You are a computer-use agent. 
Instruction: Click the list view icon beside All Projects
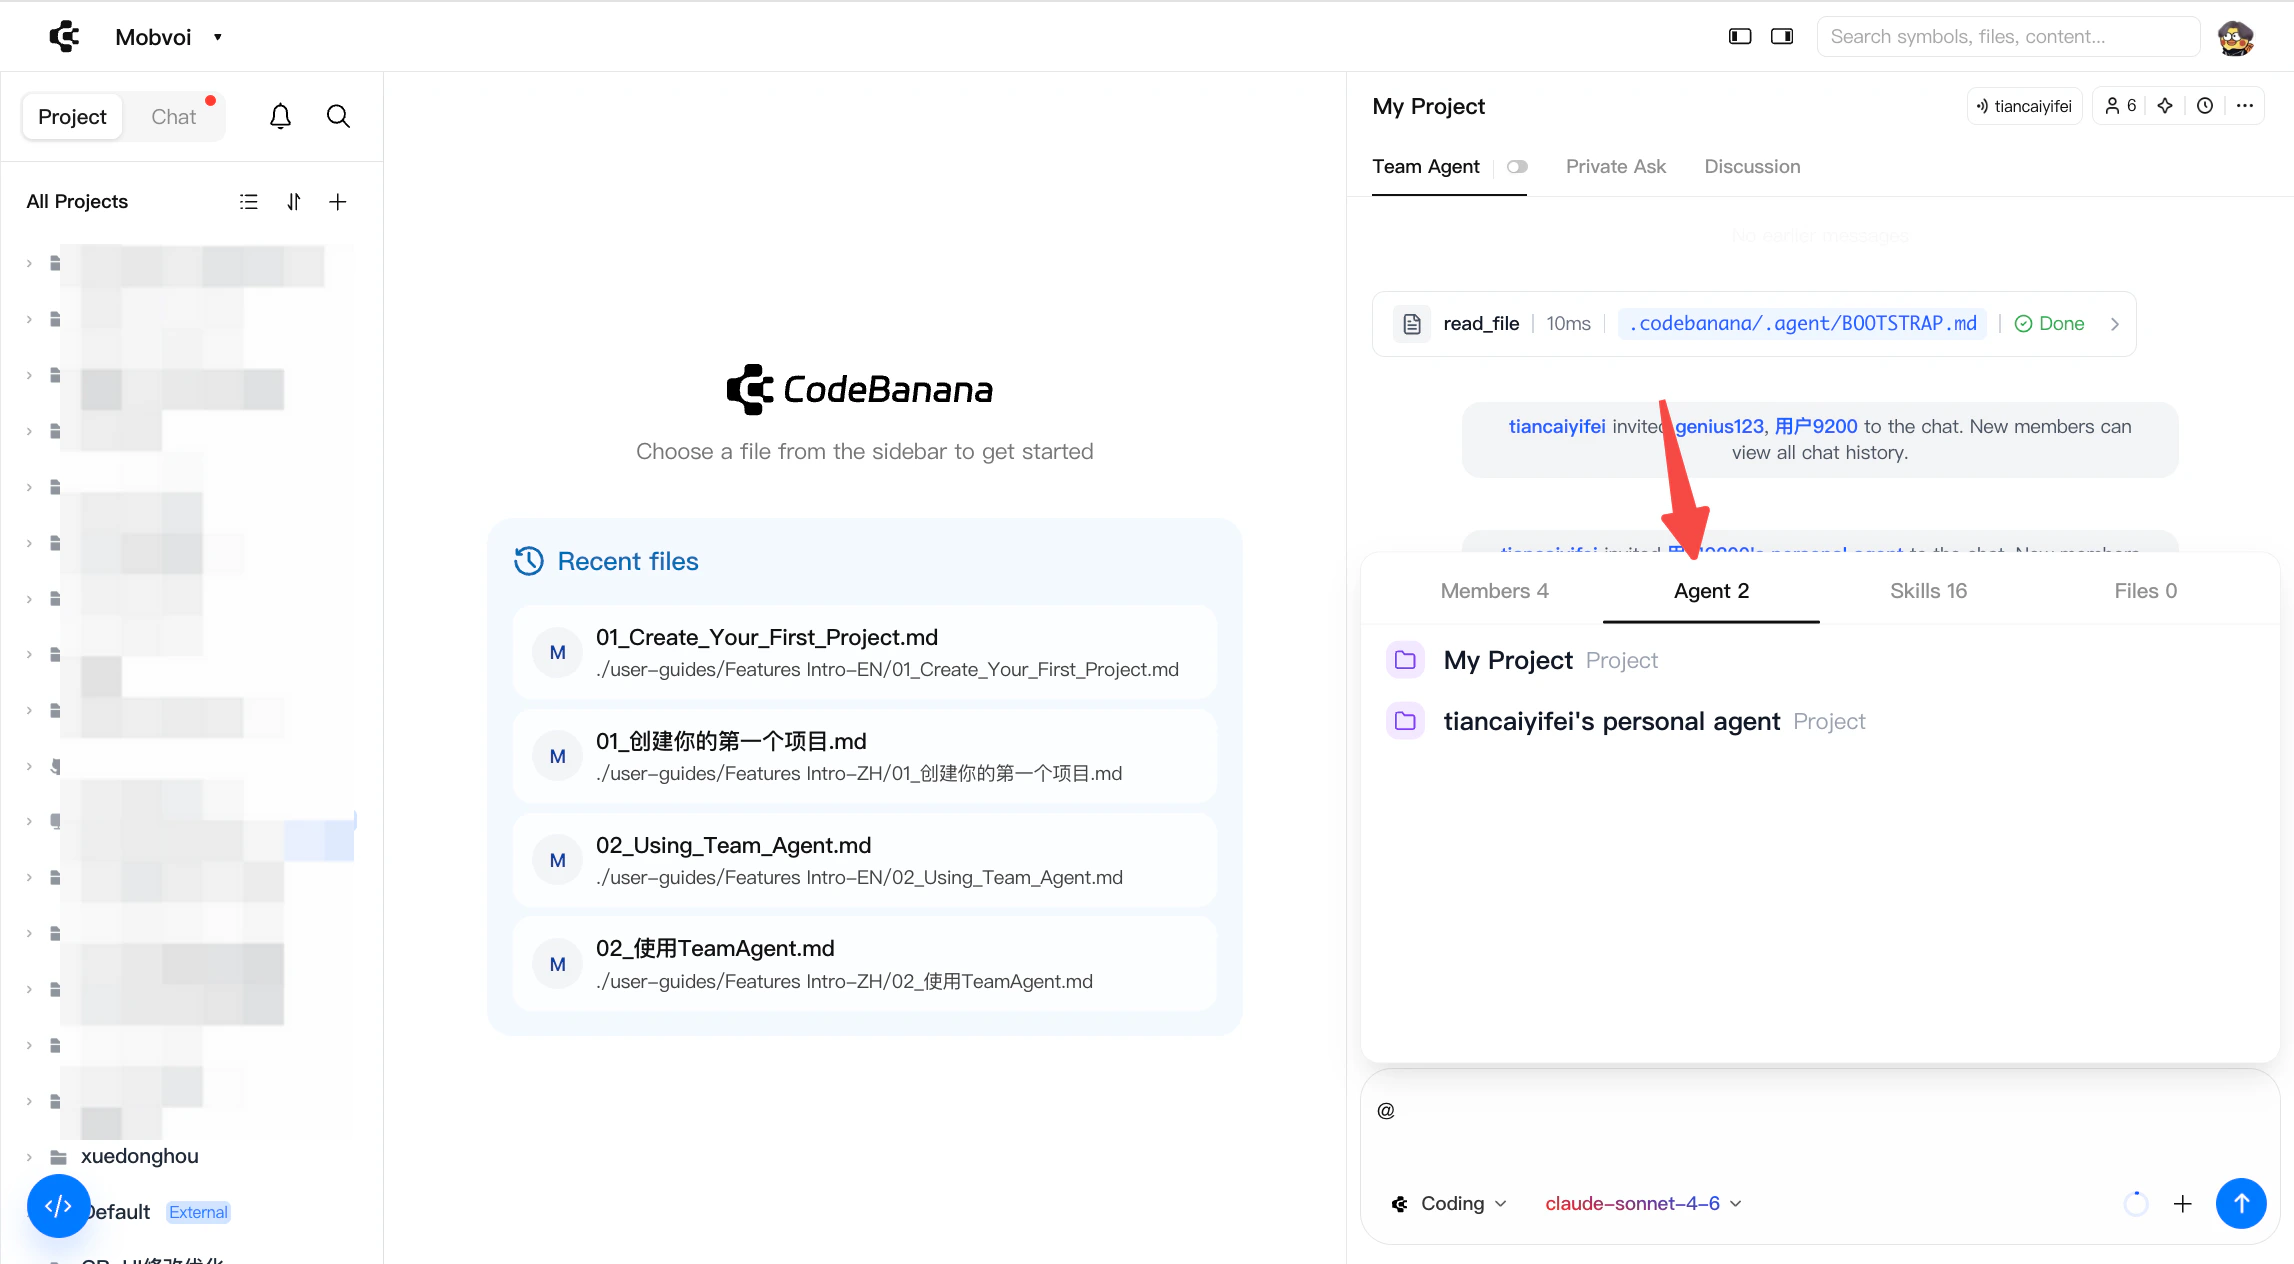[249, 202]
